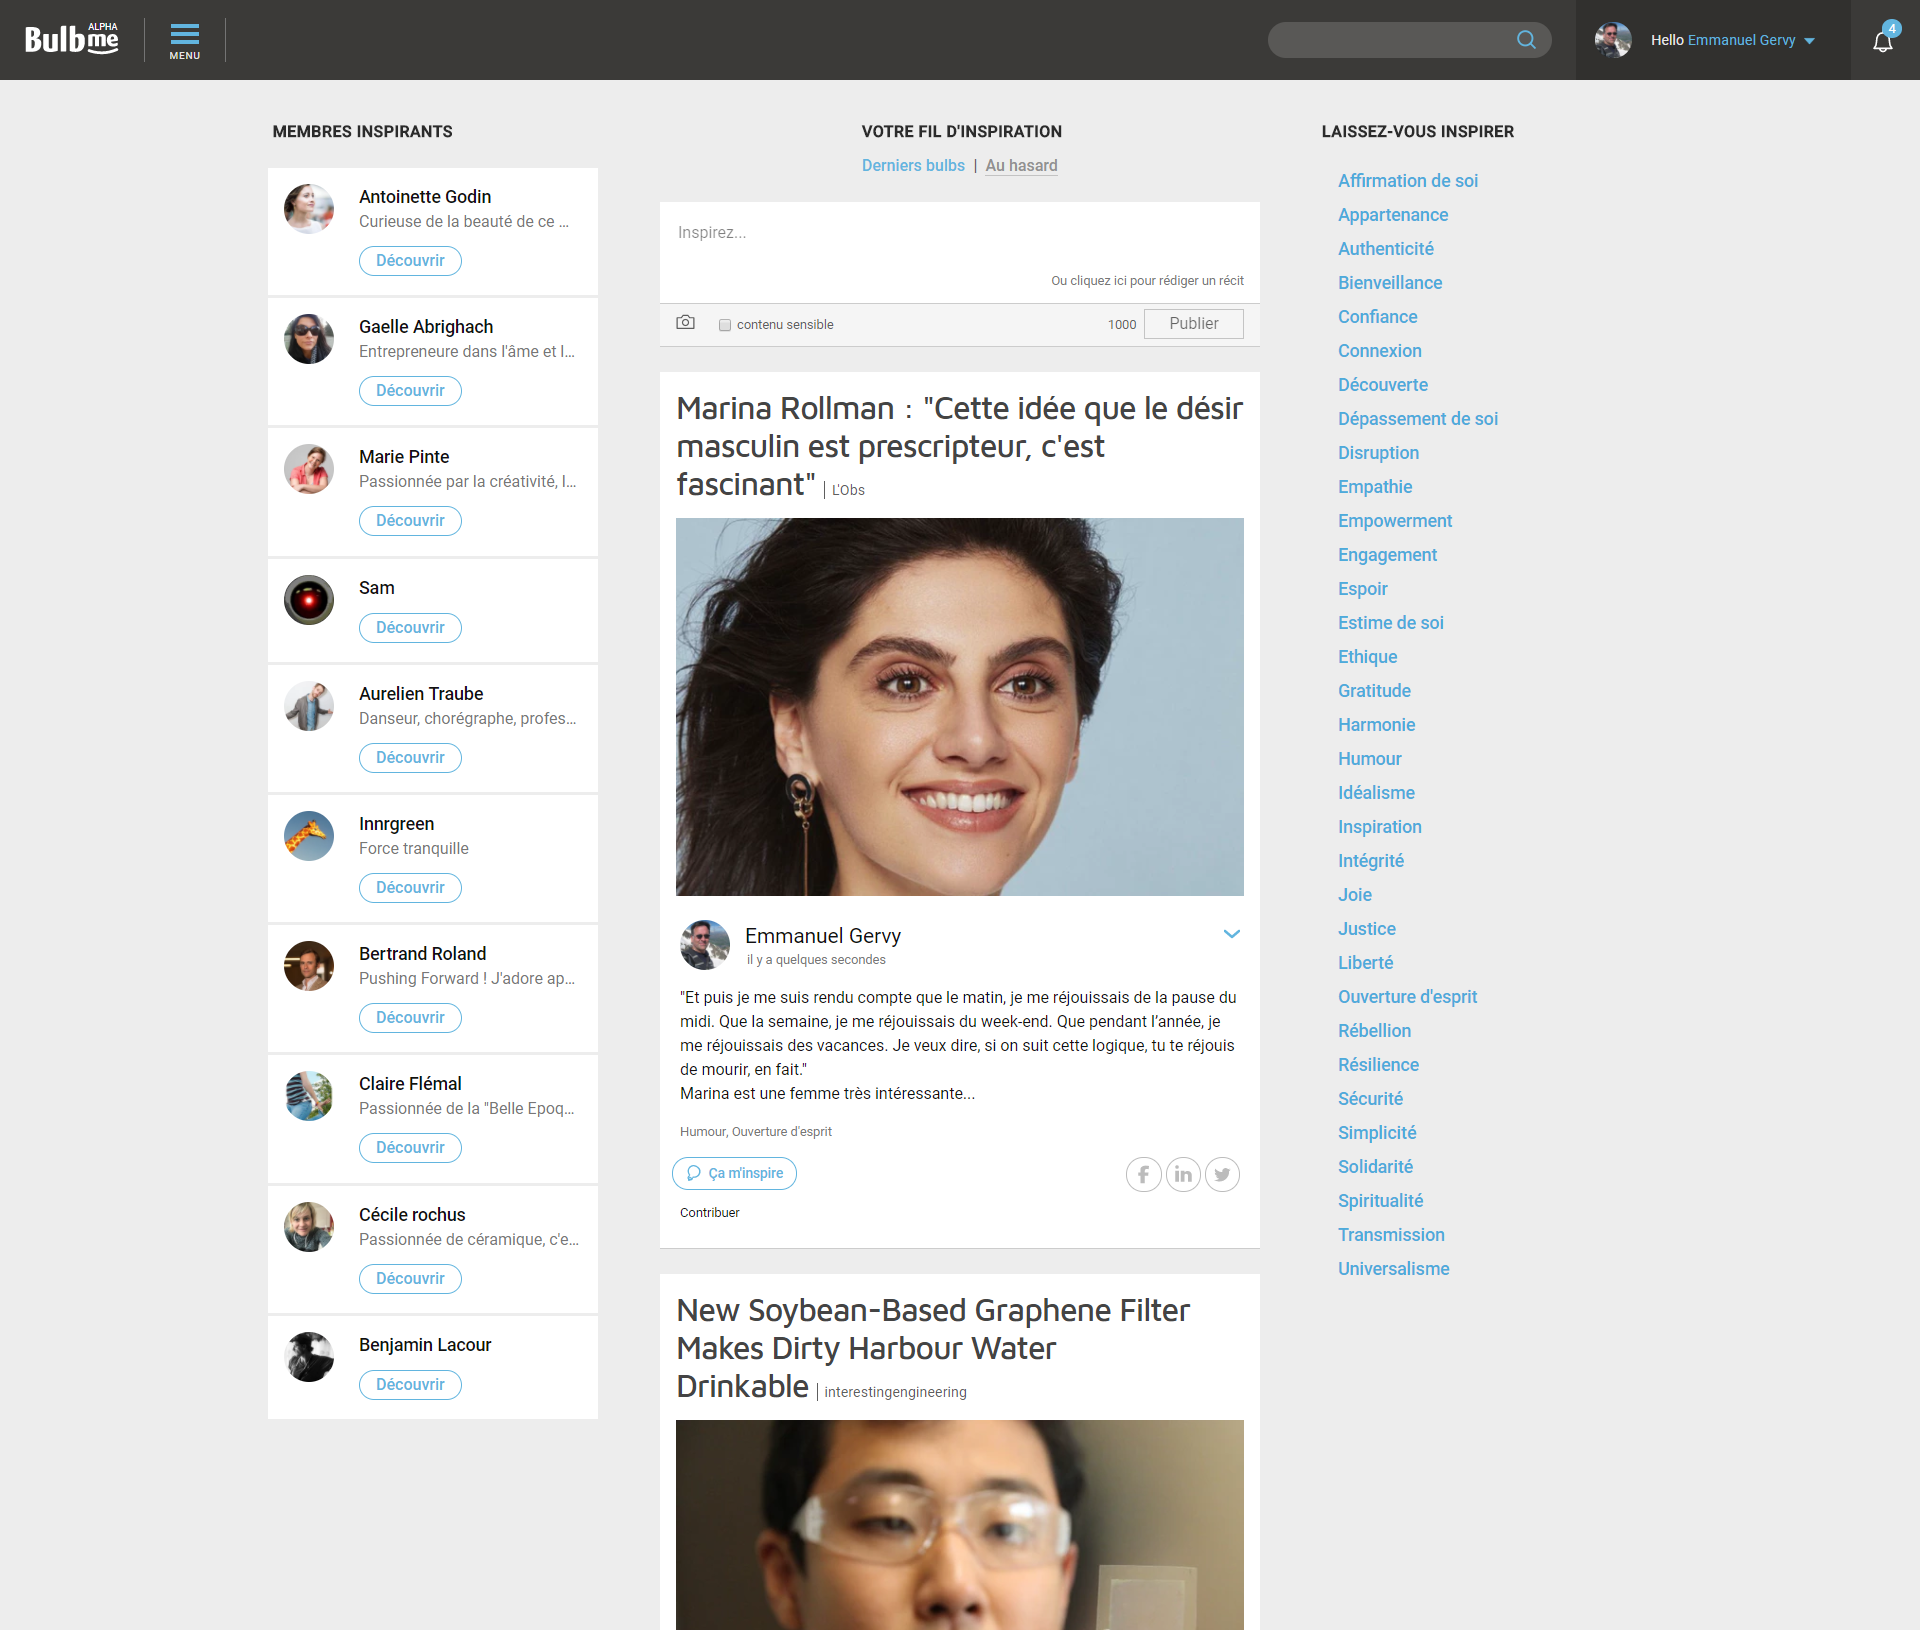1920x1630 pixels.
Task: Open the Marina Rollman article photo
Action: coord(960,707)
